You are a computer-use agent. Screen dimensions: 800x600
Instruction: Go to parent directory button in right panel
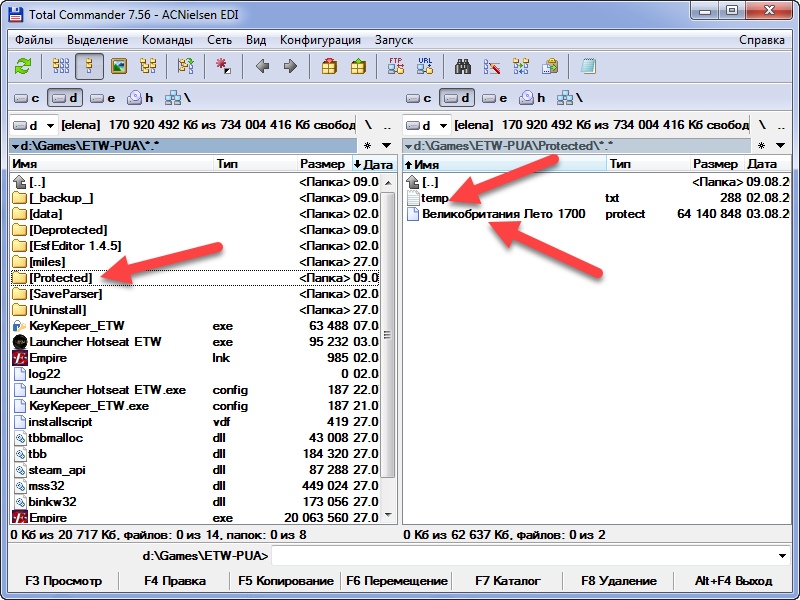(781, 125)
